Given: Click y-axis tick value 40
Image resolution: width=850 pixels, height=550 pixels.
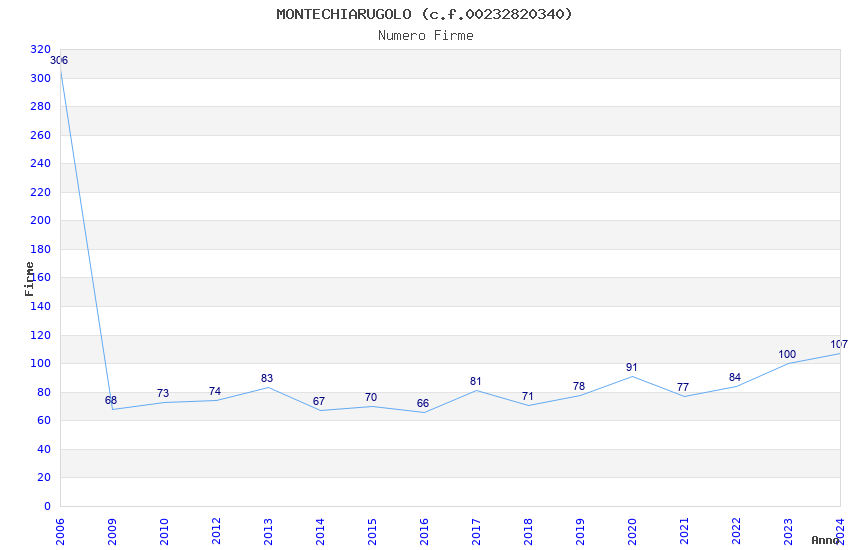Looking at the screenshot, I should [x=44, y=449].
